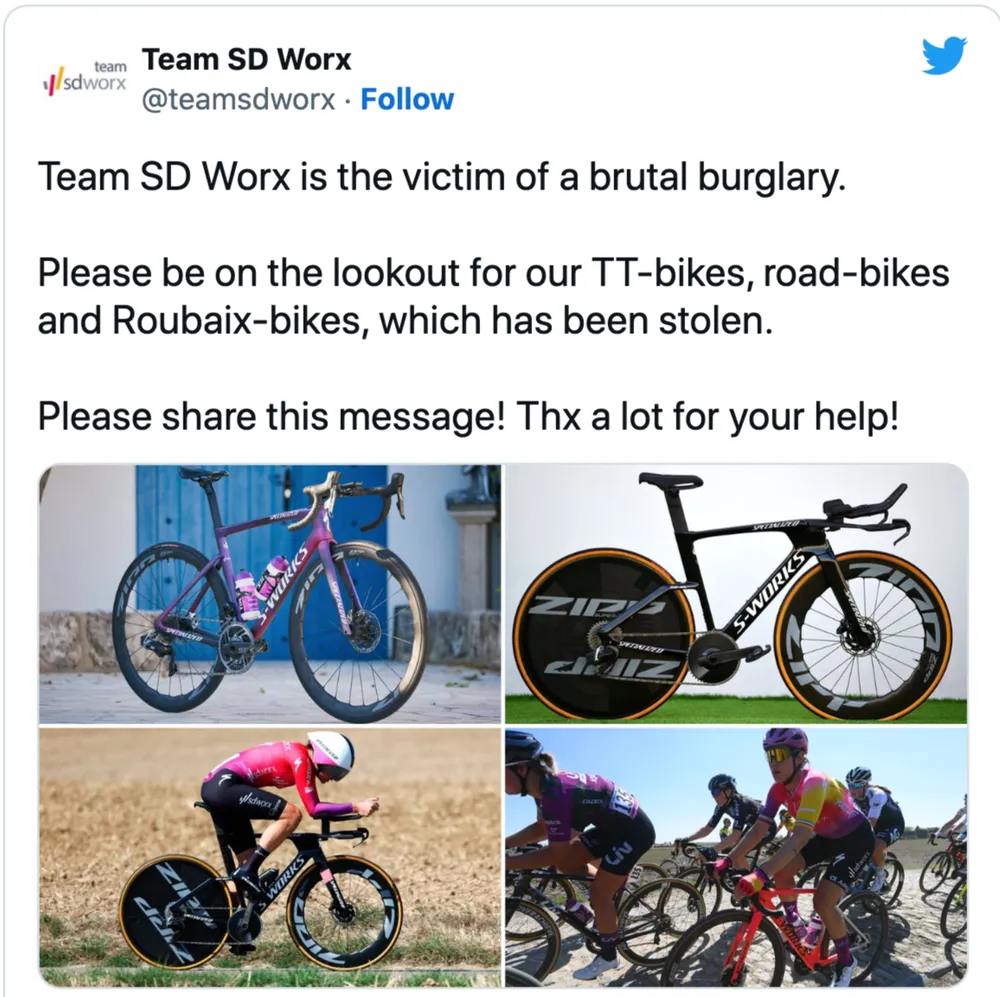This screenshot has height=997, width=1000.
Task: Click the pink water bottles on purple bike
Action: click(262, 584)
